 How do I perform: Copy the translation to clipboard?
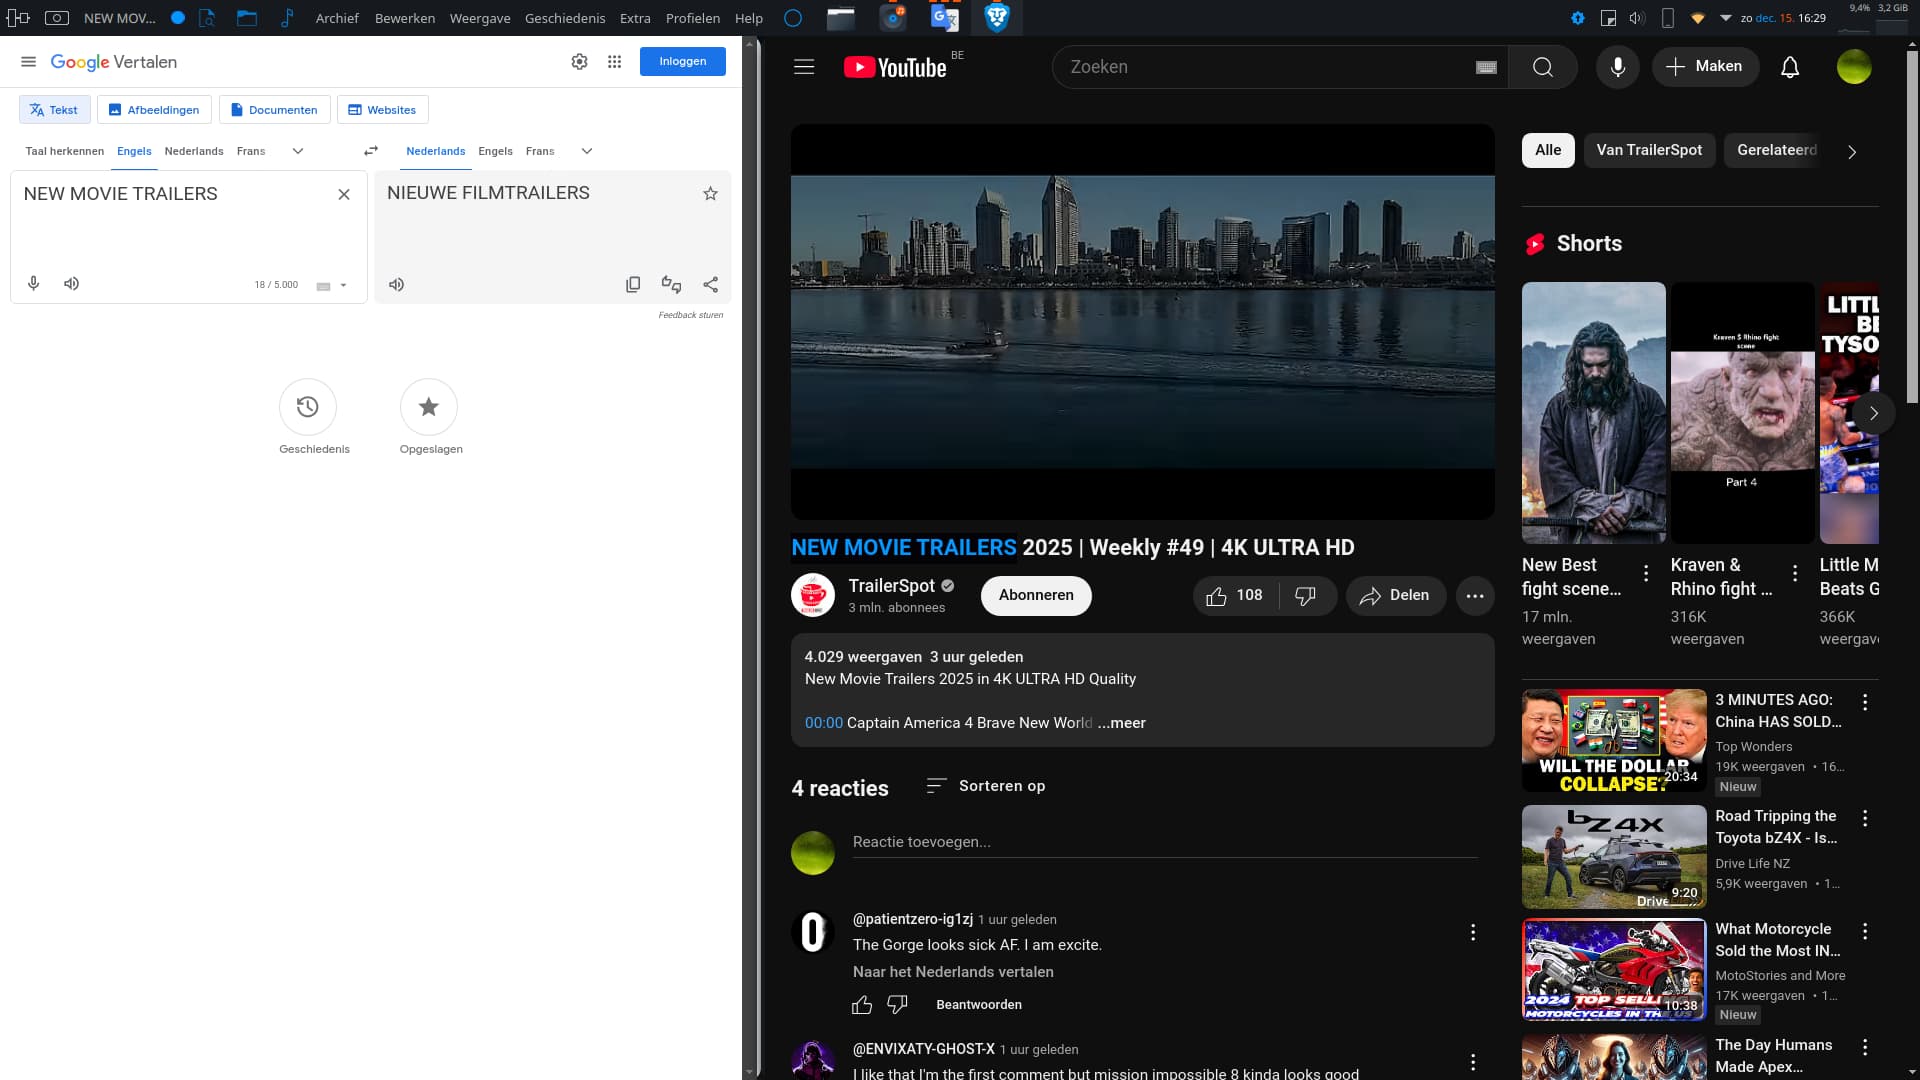coord(633,285)
